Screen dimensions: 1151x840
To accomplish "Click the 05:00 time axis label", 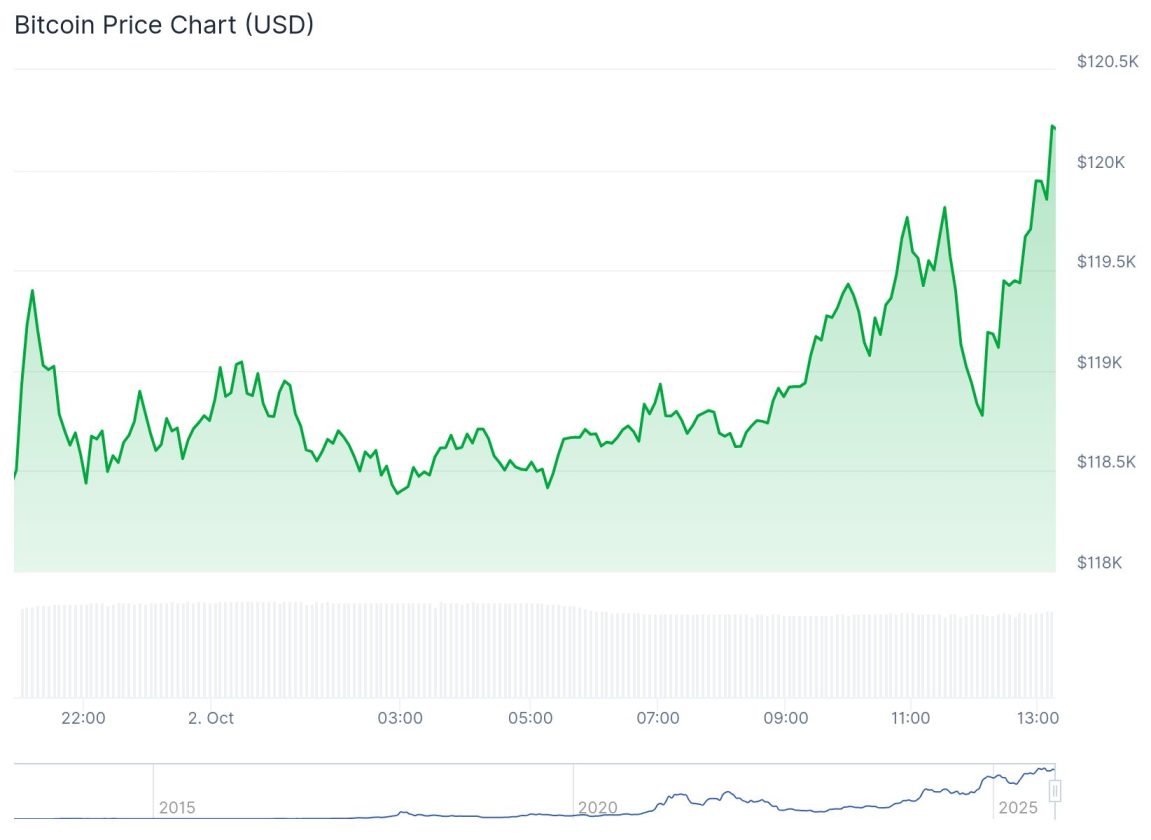I will tap(530, 718).
